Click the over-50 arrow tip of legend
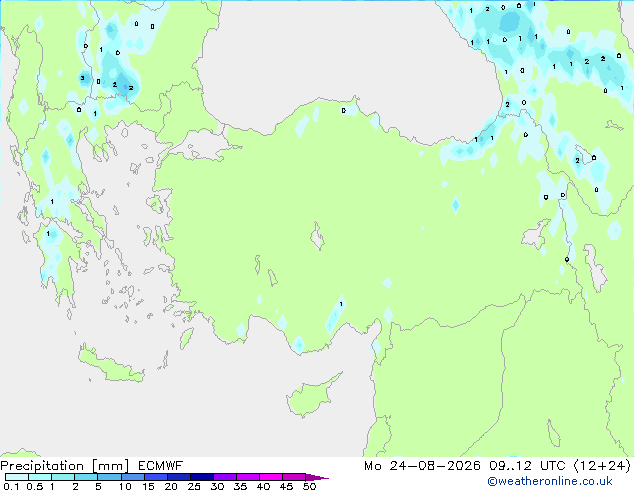 [x=317, y=477]
